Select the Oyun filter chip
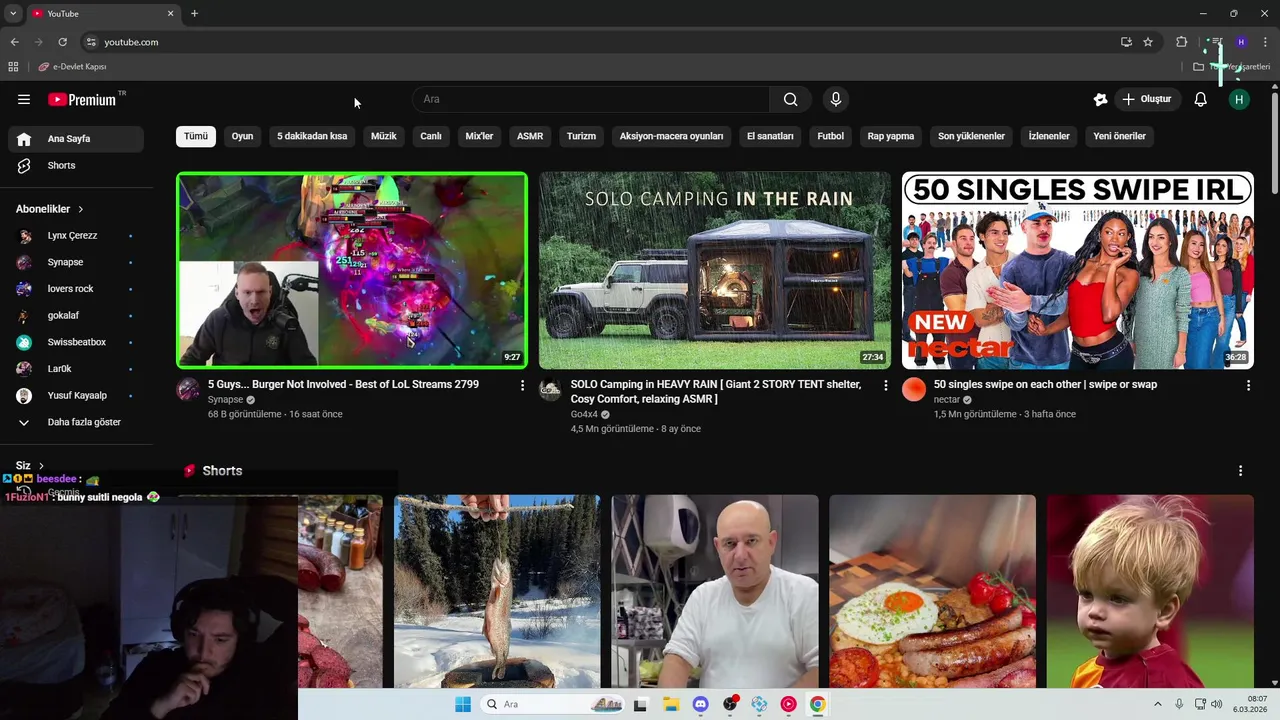Screen dimensions: 1280x720 tap(243, 136)
